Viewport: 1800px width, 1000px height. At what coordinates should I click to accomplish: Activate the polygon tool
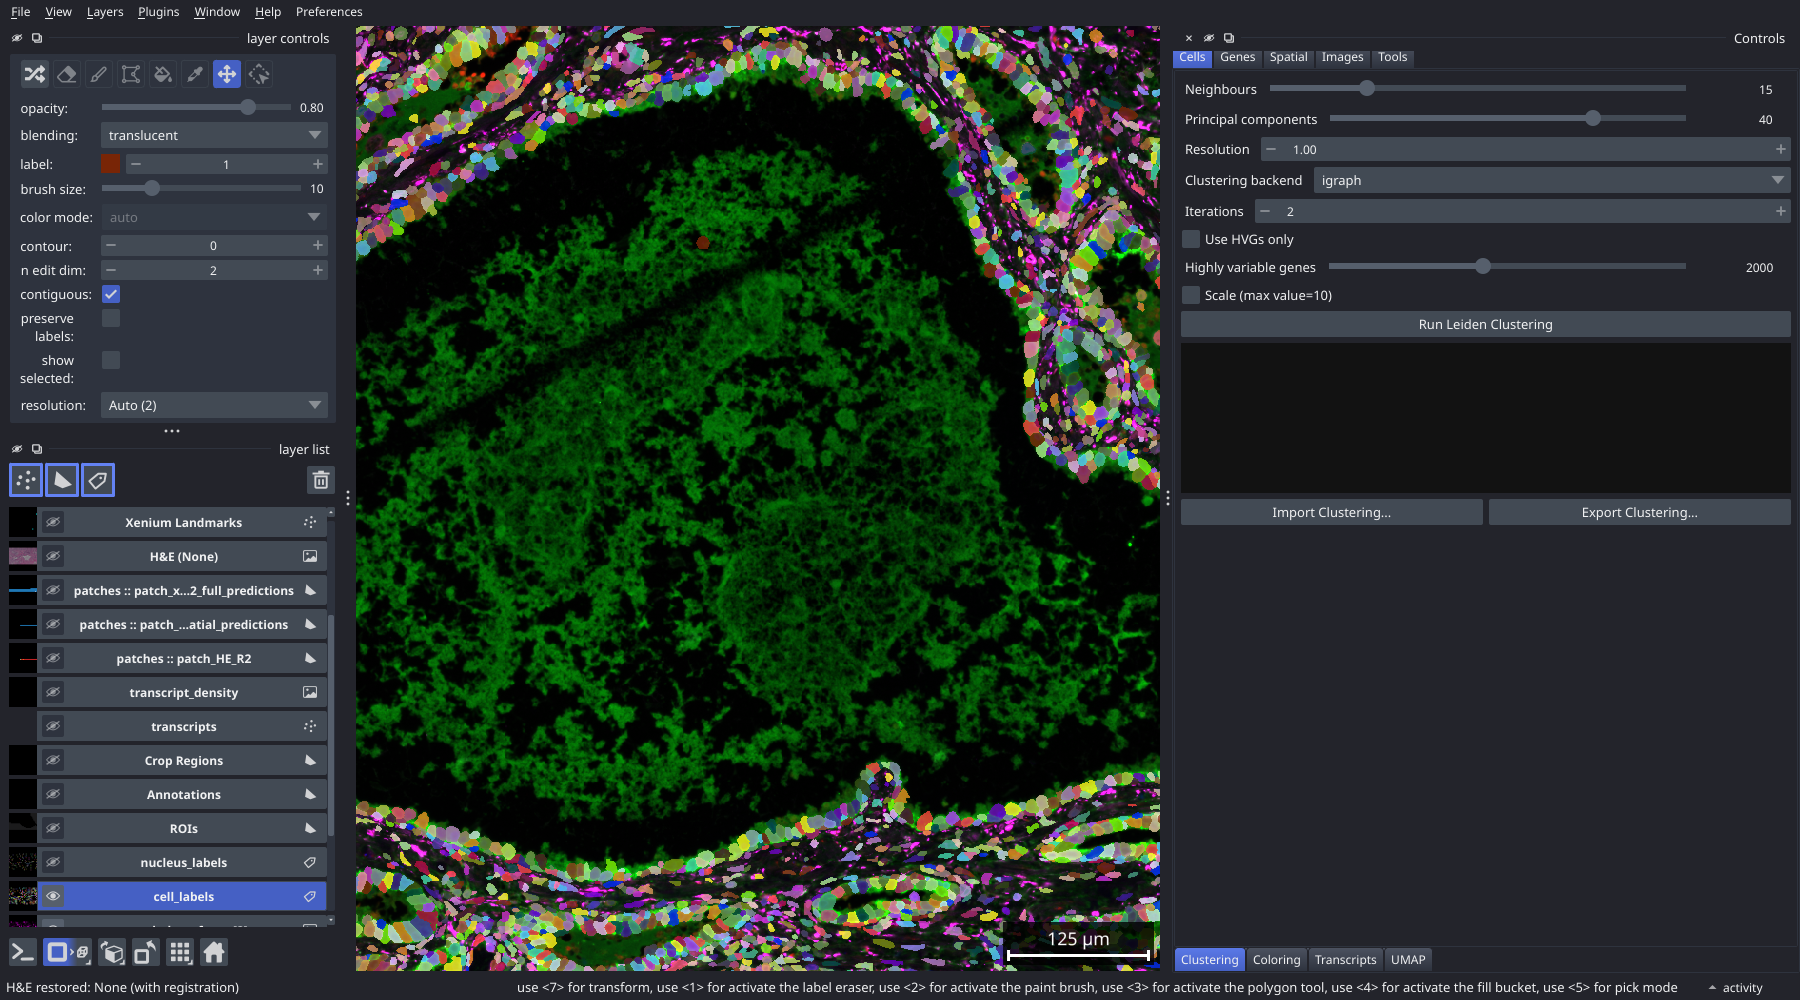(131, 74)
